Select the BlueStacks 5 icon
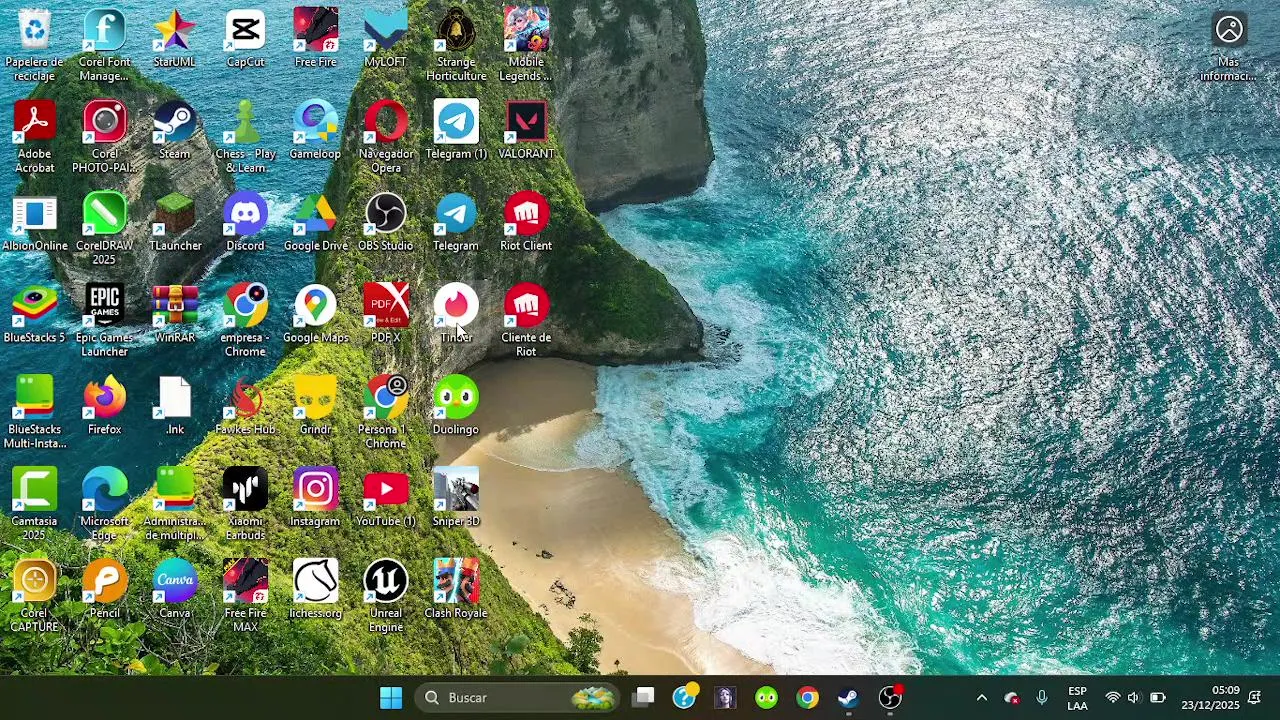This screenshot has width=1280, height=720. click(x=35, y=315)
